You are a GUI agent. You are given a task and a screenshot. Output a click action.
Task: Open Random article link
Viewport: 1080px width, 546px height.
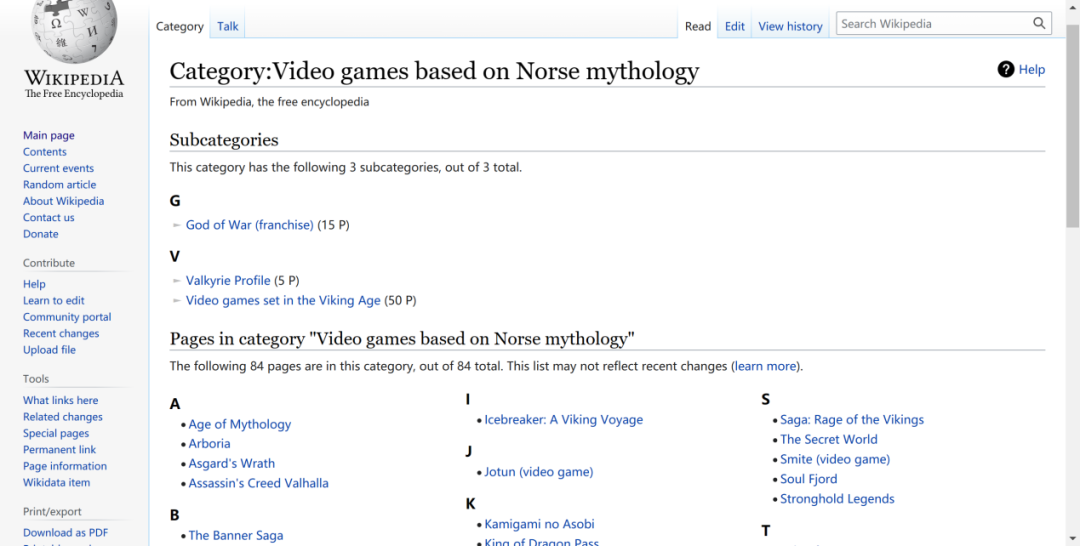[59, 185]
